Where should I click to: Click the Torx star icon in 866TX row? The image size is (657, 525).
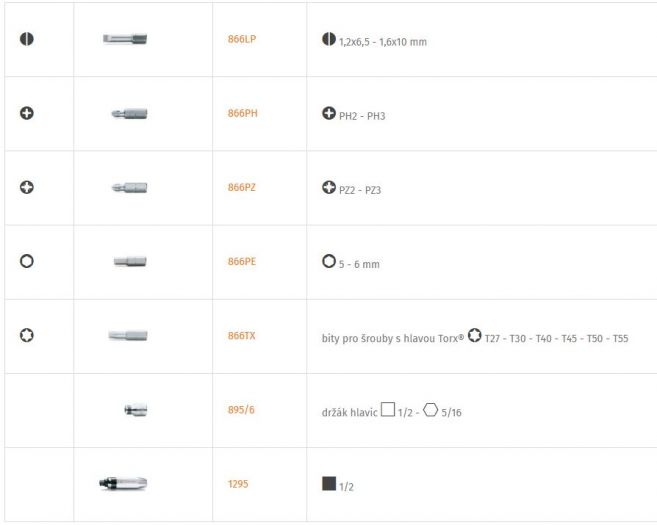(27, 335)
